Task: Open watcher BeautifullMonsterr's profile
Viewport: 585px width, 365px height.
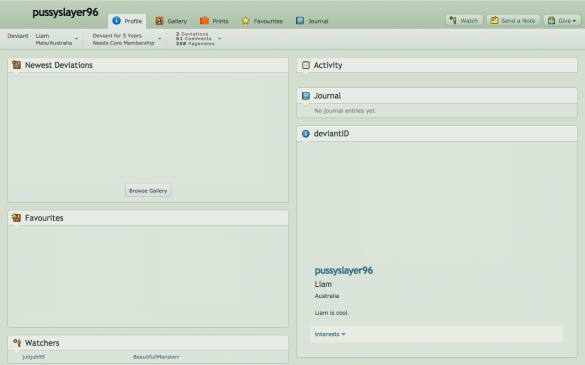Action: tap(156, 357)
